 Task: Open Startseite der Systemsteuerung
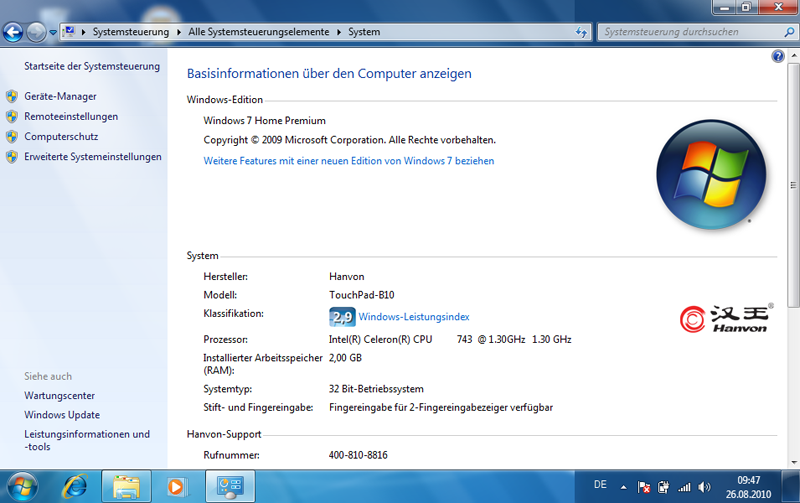(92, 66)
